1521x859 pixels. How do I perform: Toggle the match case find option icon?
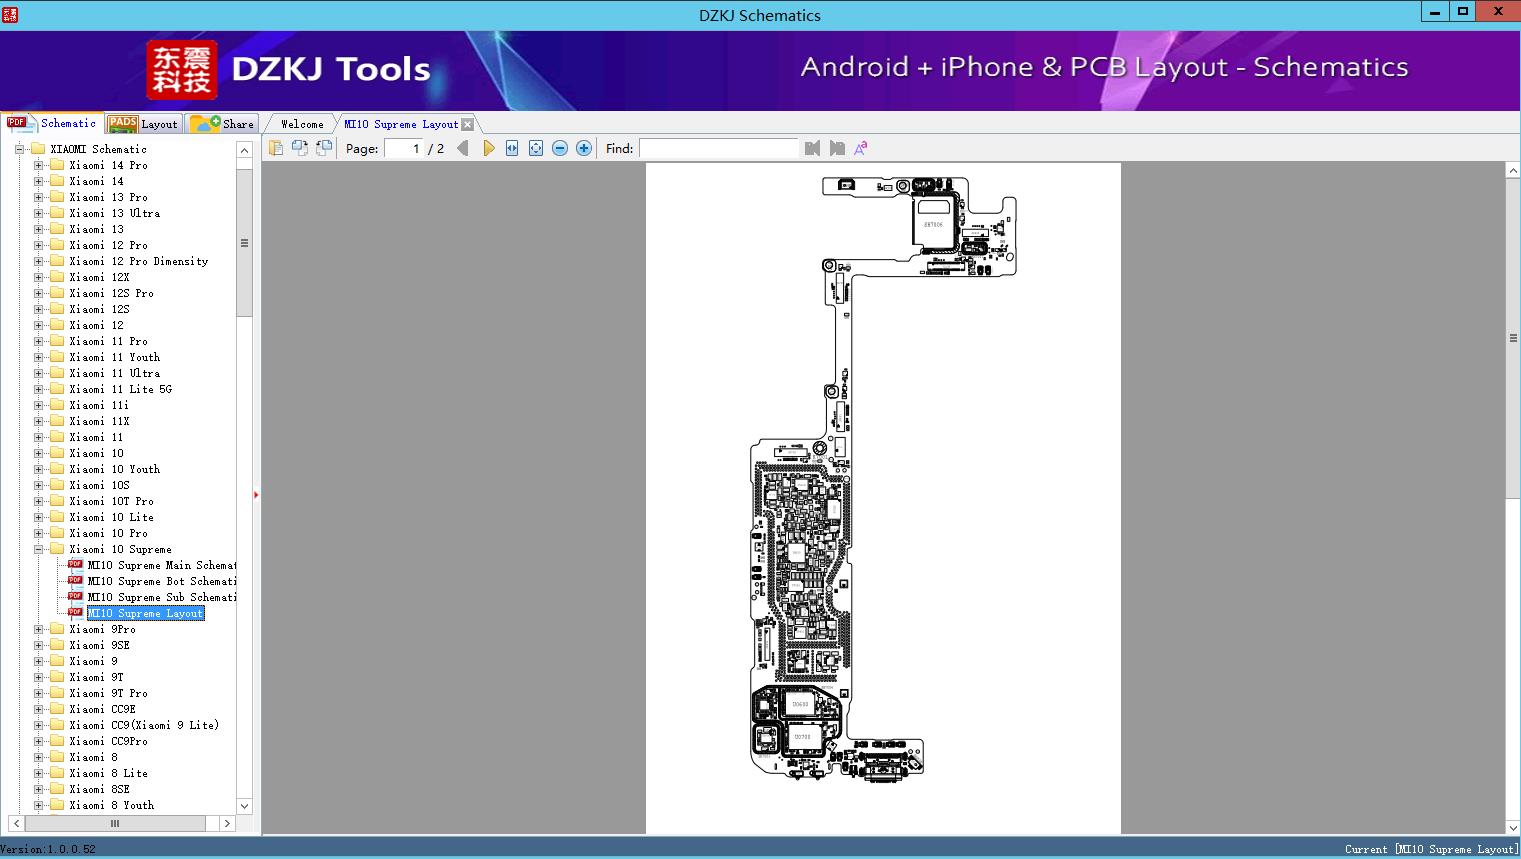coord(861,148)
